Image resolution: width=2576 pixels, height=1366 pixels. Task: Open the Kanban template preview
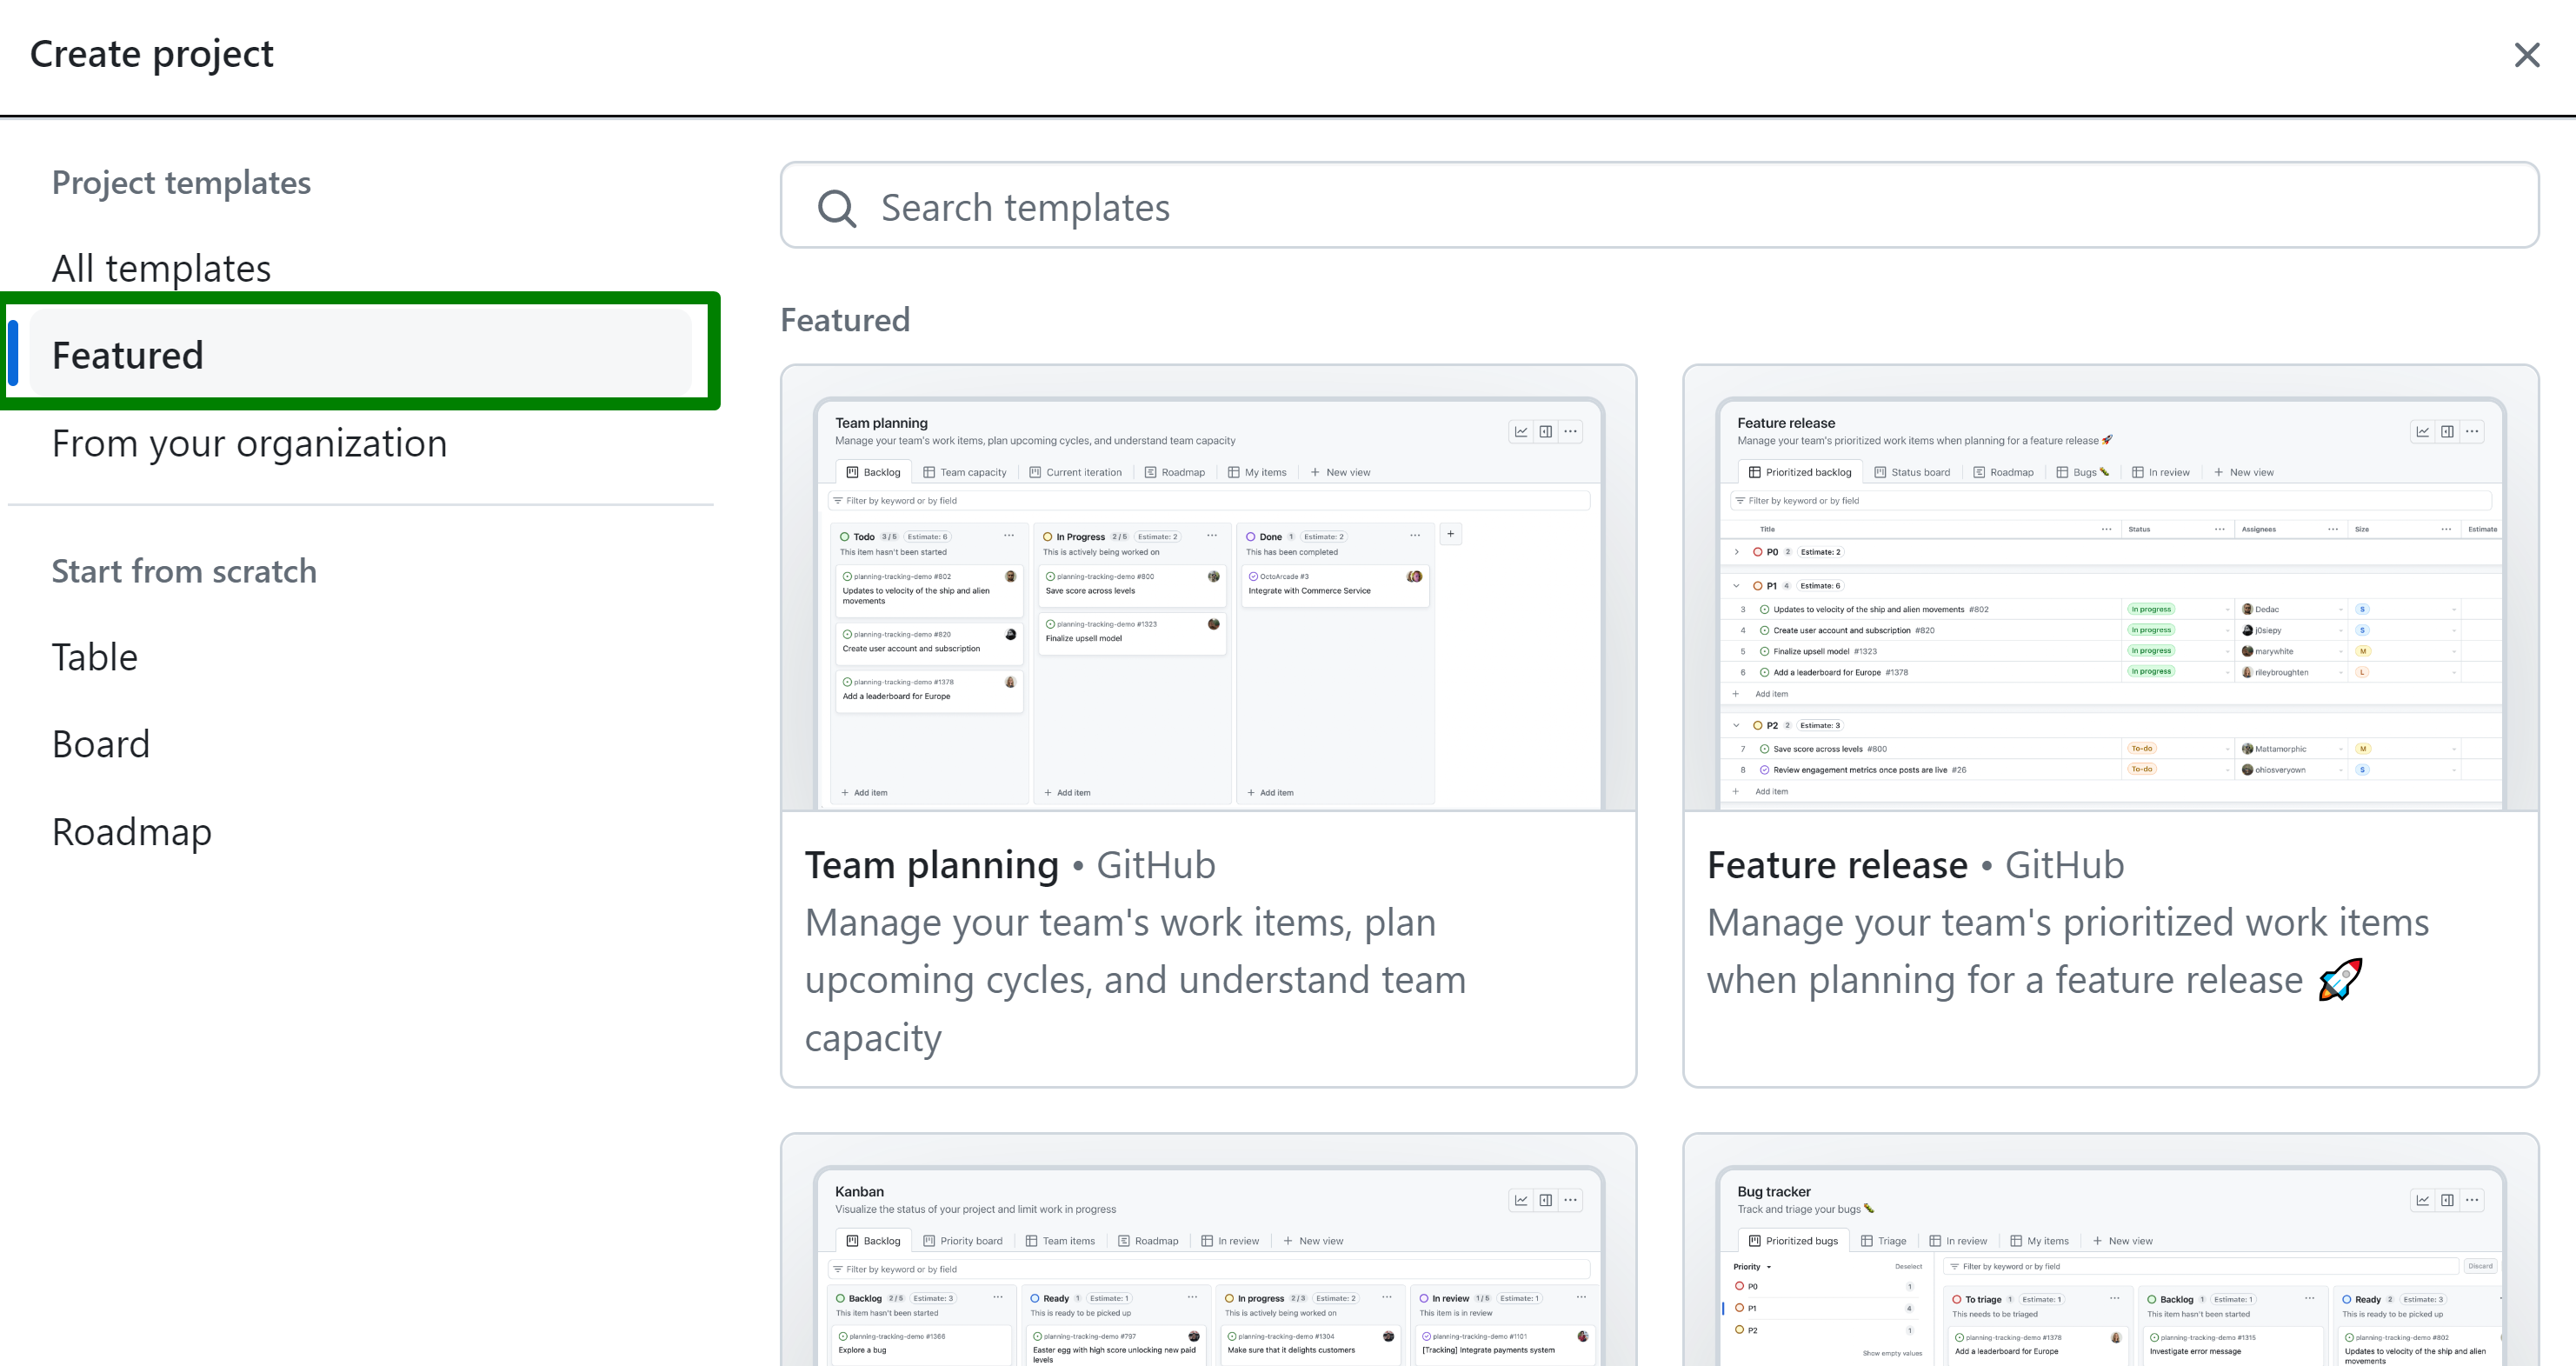pyautogui.click(x=1208, y=1250)
